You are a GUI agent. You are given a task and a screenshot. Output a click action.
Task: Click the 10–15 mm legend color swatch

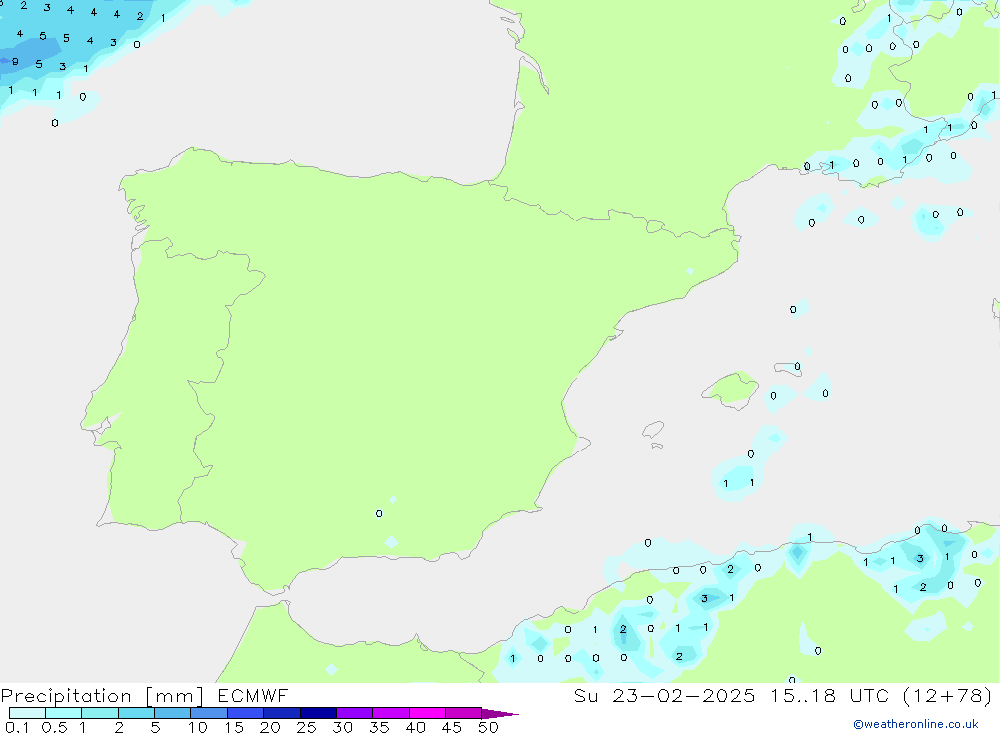[209, 713]
